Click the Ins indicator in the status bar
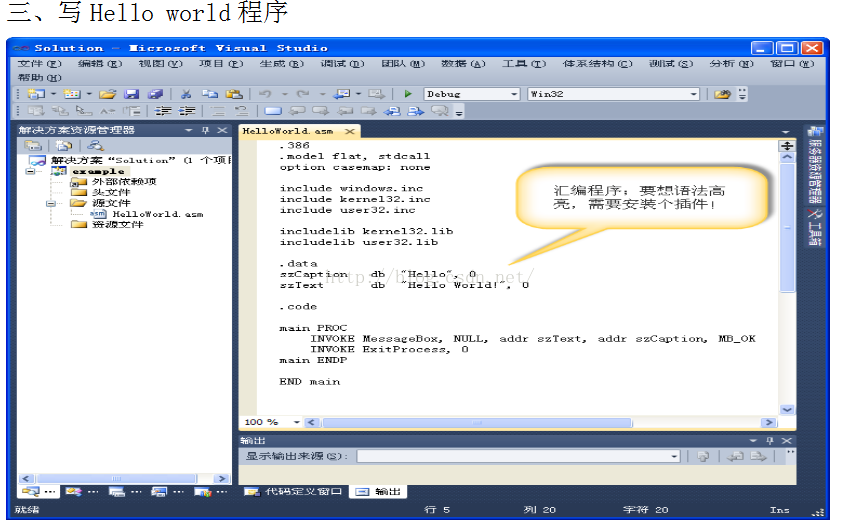 click(x=779, y=510)
